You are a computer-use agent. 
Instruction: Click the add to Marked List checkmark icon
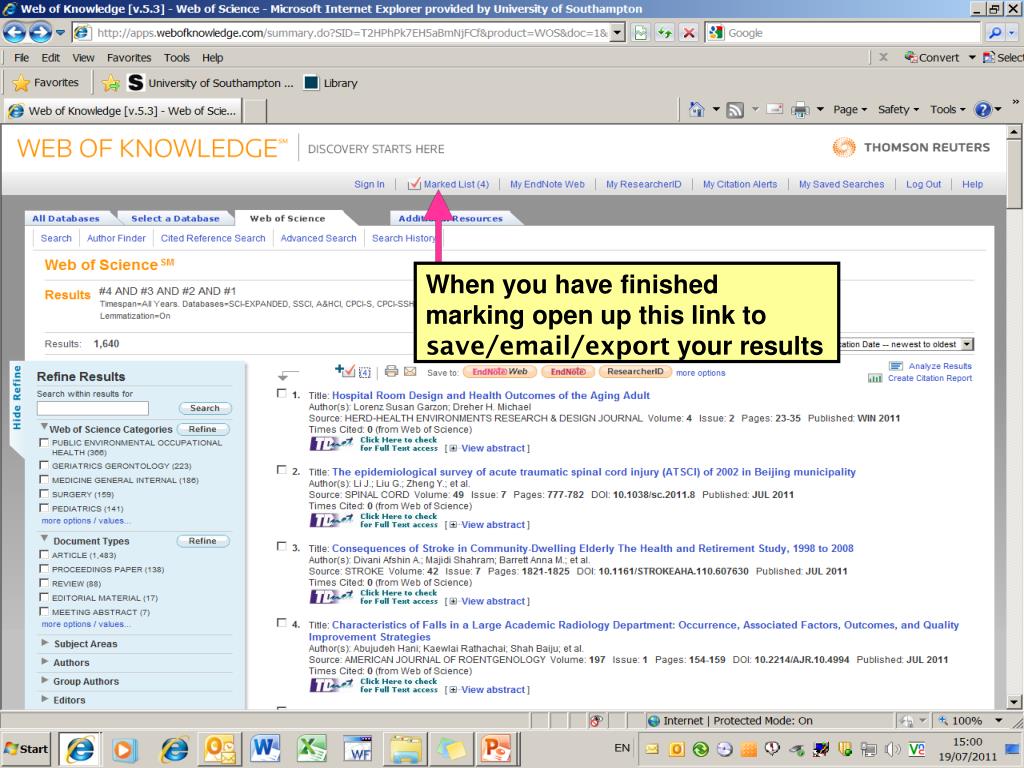[x=345, y=371]
